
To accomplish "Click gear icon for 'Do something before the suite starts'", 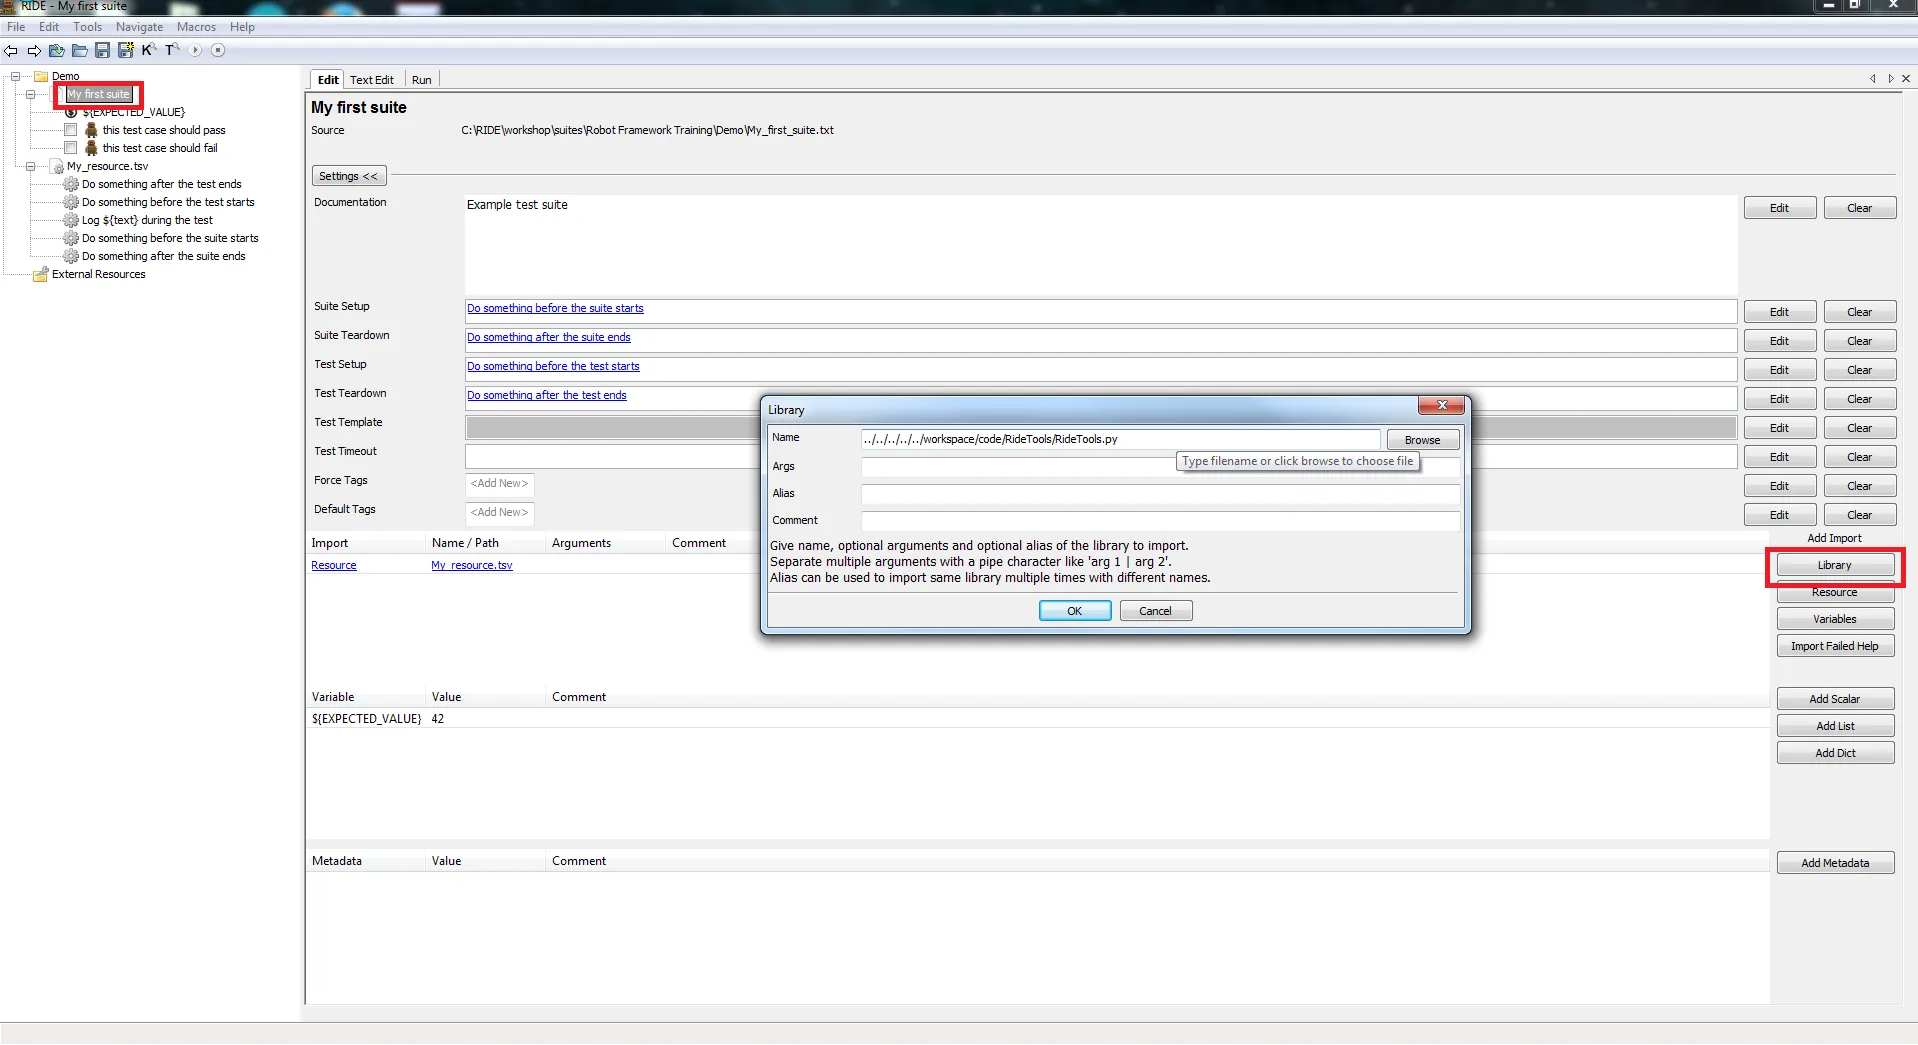I will click(71, 238).
